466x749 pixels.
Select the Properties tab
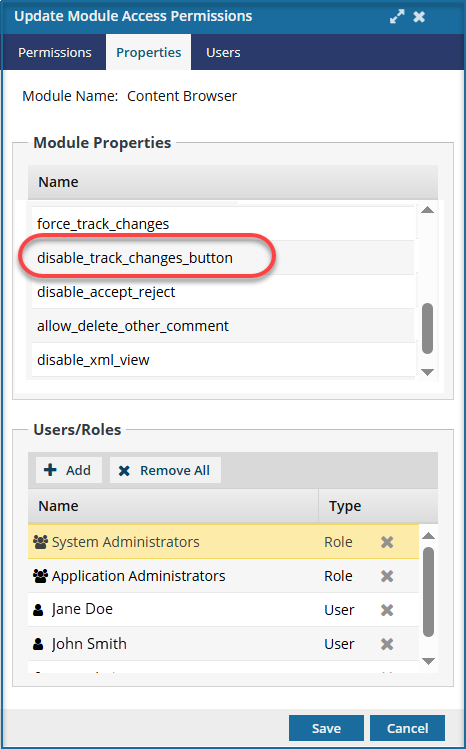point(148,52)
